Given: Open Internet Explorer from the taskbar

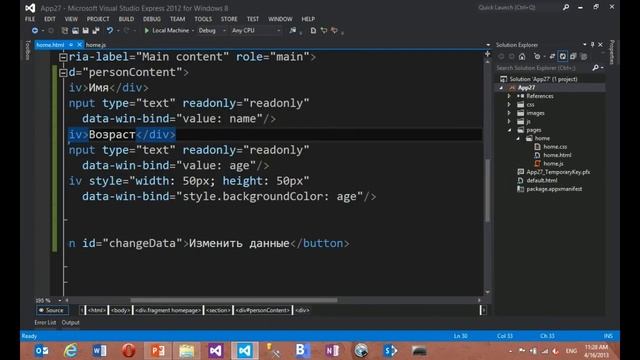Looking at the screenshot, I should 71,351.
